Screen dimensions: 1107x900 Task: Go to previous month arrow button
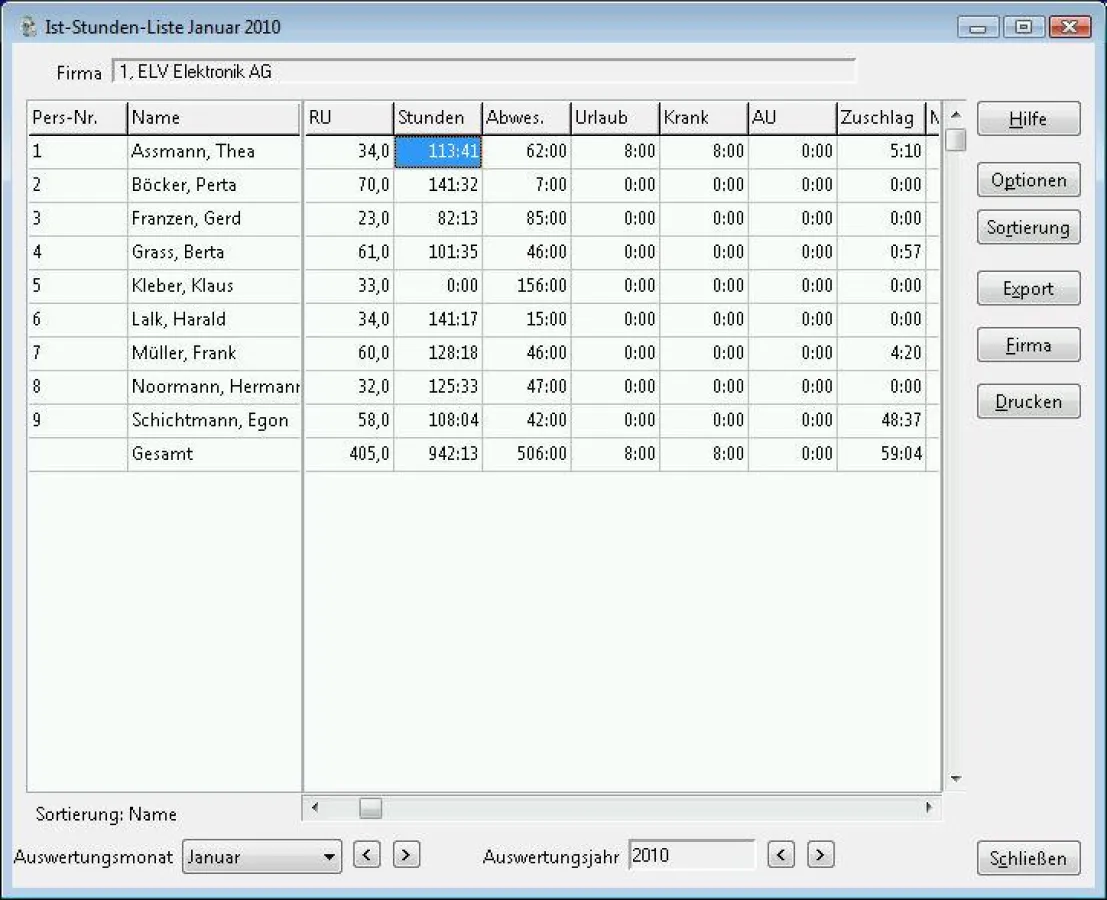367,856
